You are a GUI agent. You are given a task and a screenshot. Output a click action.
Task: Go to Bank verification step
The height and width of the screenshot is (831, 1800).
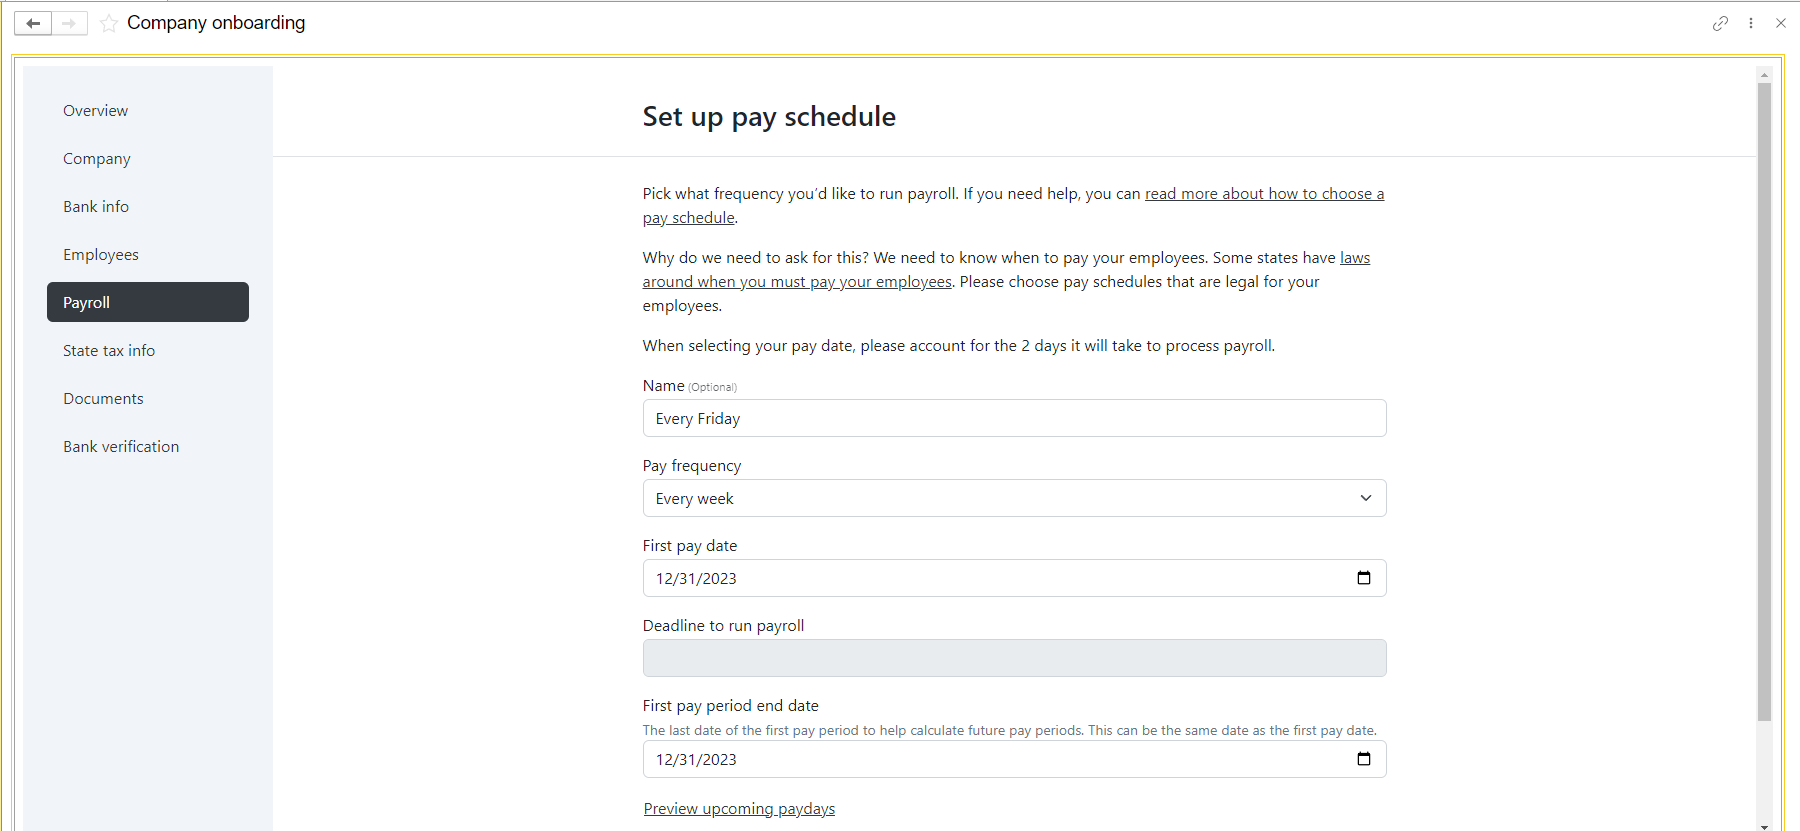tap(121, 446)
